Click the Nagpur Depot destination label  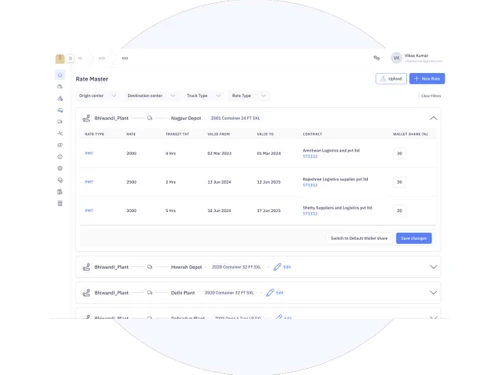[186, 118]
